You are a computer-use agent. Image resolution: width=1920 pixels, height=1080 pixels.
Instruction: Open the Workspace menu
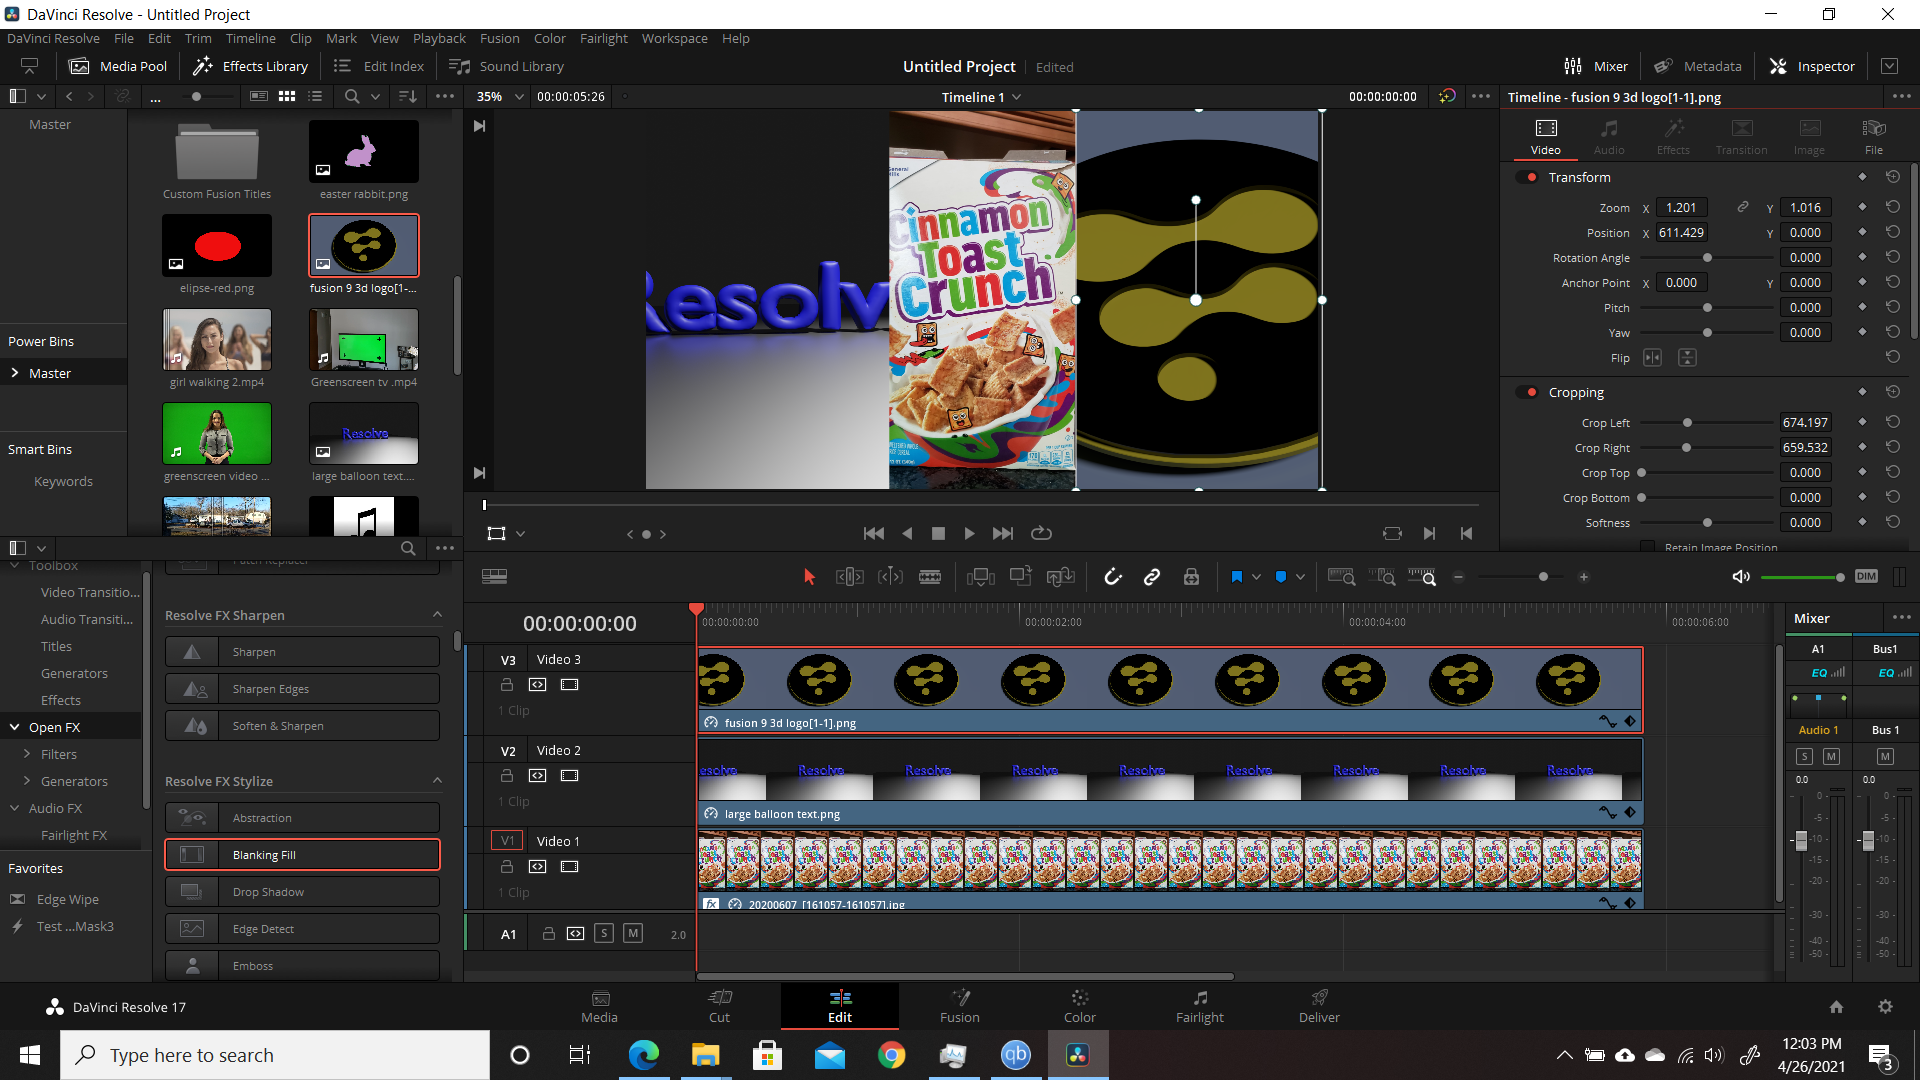click(x=674, y=38)
